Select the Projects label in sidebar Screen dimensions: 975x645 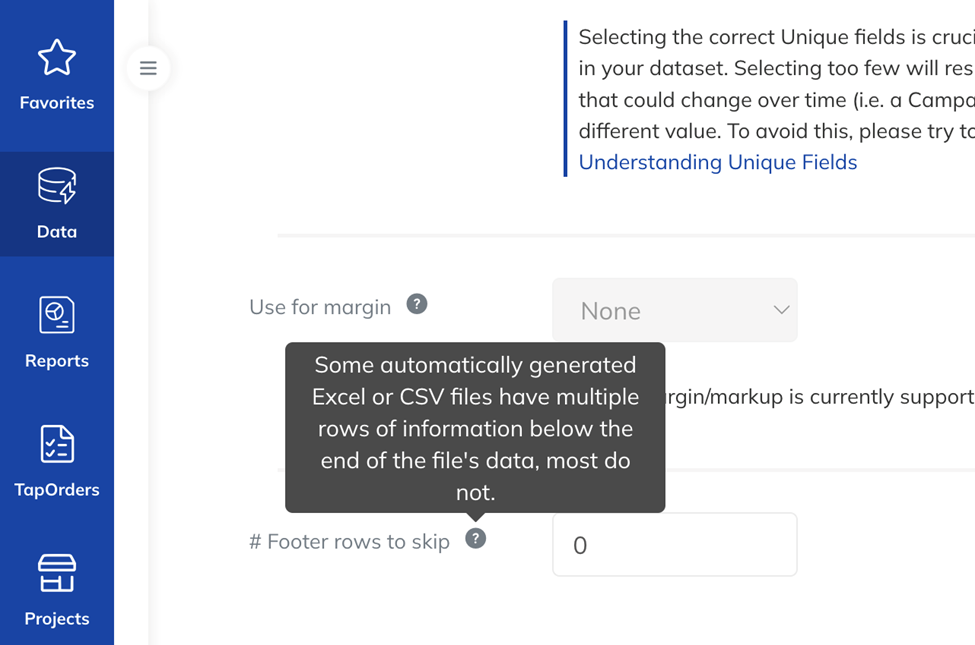pos(57,619)
